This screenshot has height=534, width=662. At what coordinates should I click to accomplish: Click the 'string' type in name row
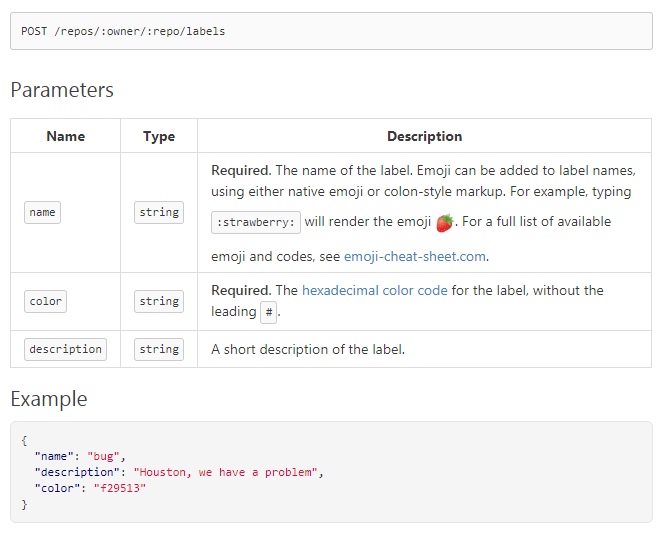[159, 212]
